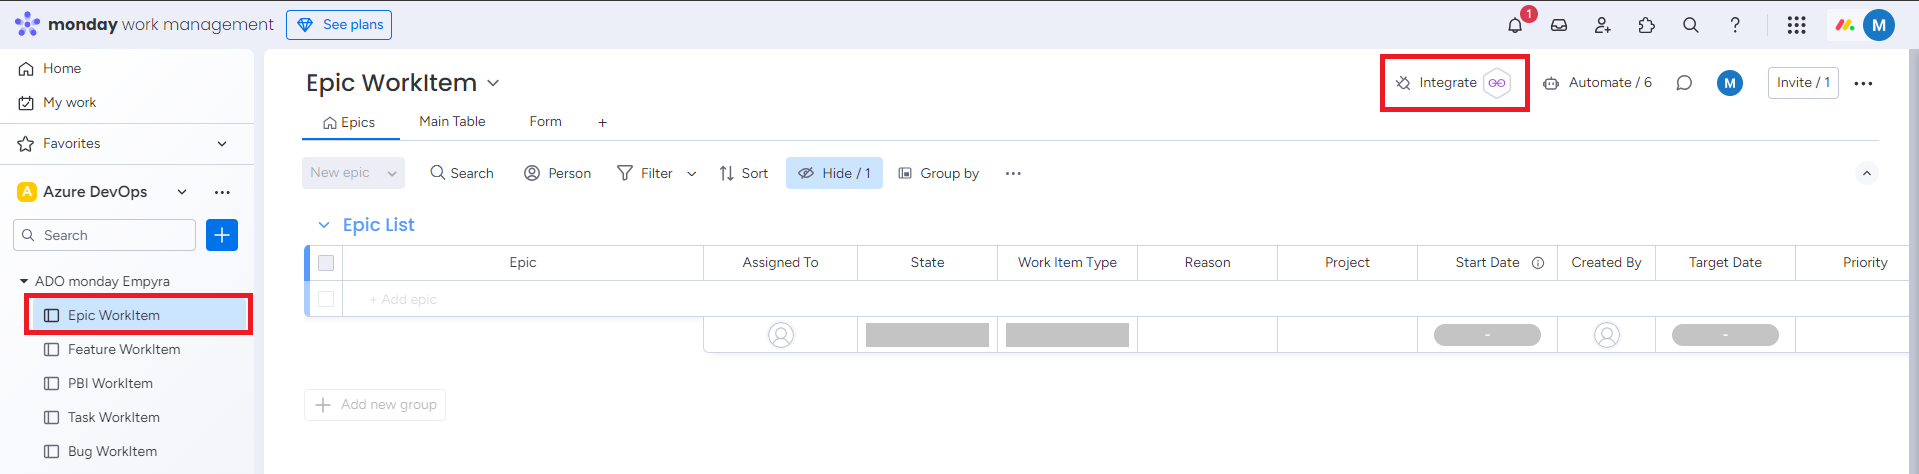Click the See plans button

coord(339,25)
